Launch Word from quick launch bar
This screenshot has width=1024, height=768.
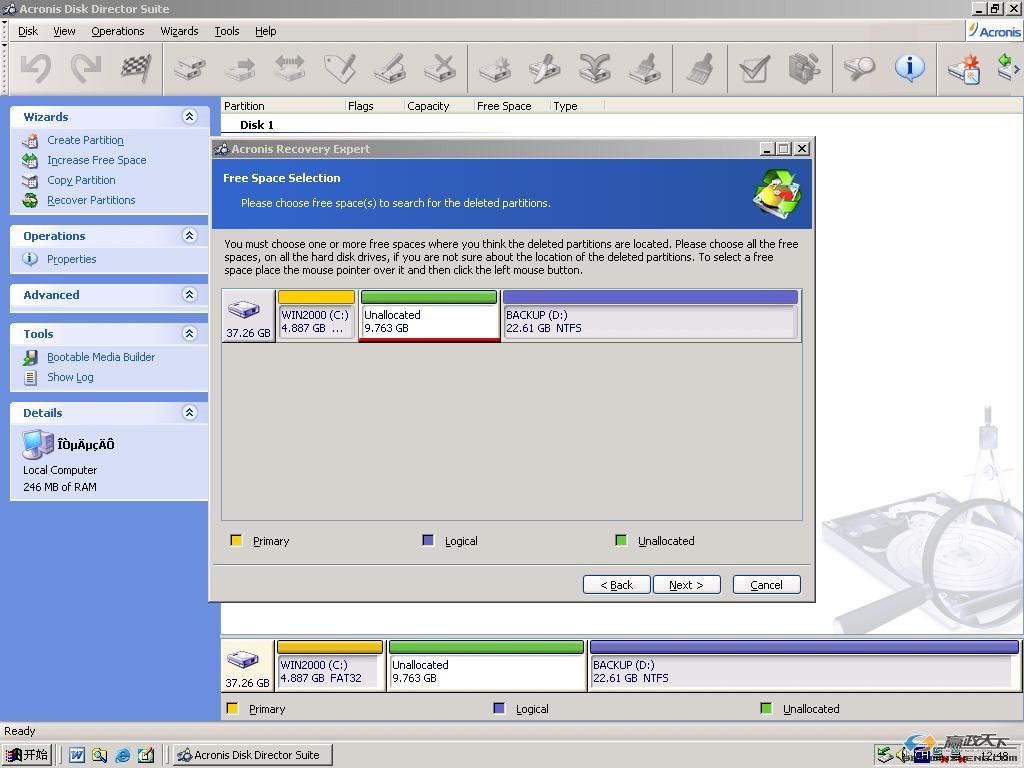tap(76, 755)
